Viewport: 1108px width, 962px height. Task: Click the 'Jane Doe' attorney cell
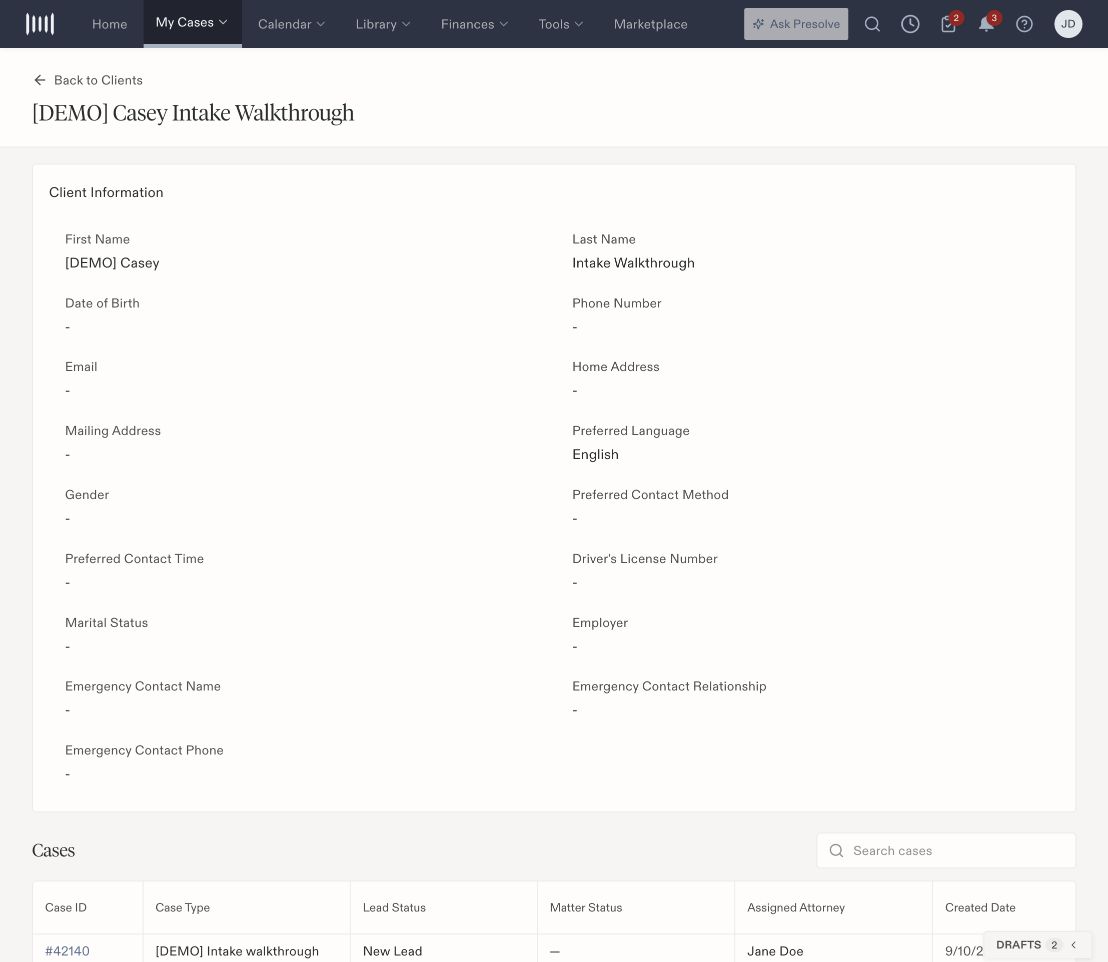pos(775,951)
